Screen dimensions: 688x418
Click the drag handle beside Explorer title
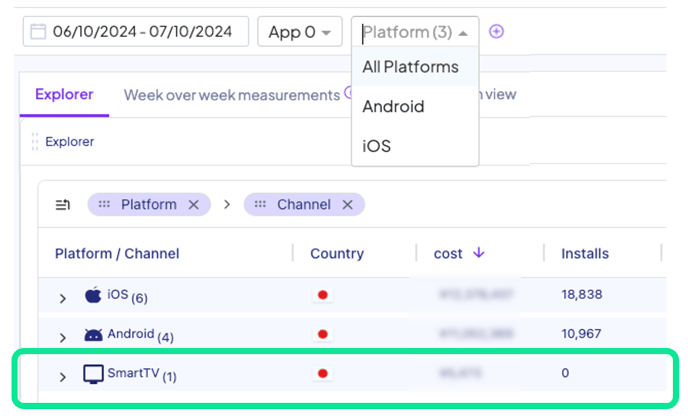[34, 142]
